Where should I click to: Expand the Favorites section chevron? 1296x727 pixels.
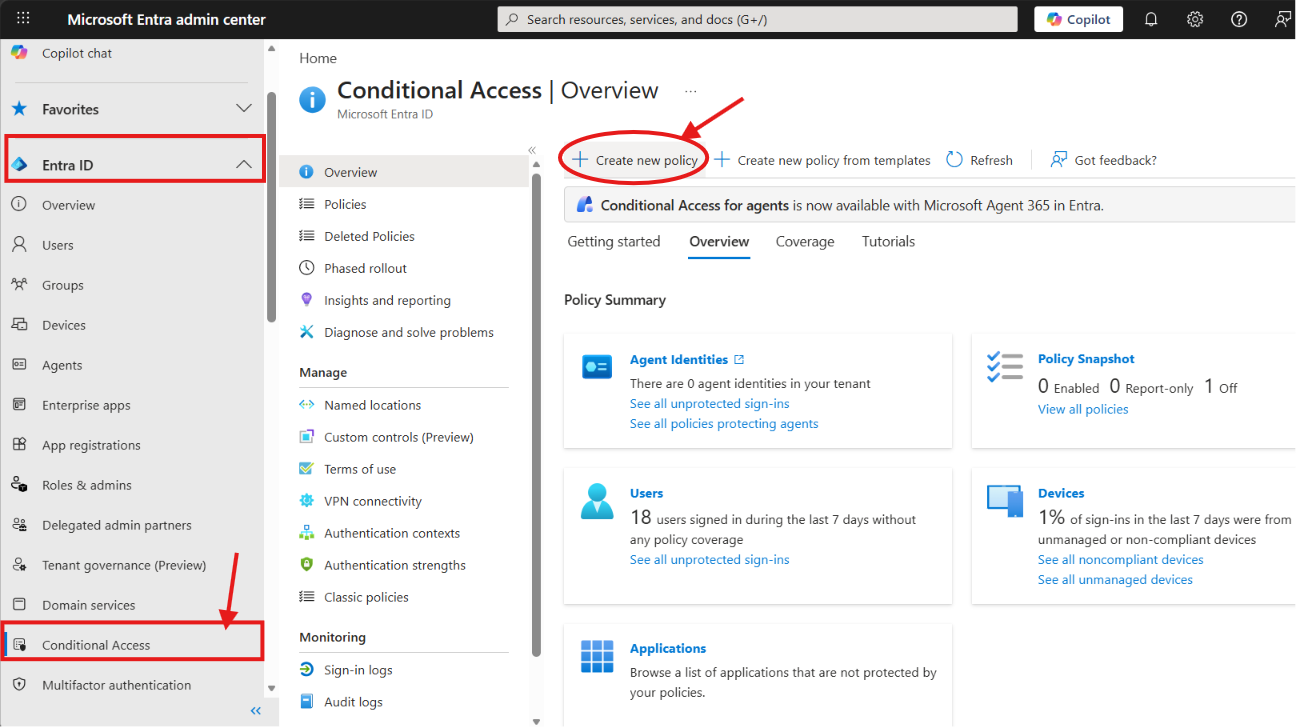coord(244,108)
